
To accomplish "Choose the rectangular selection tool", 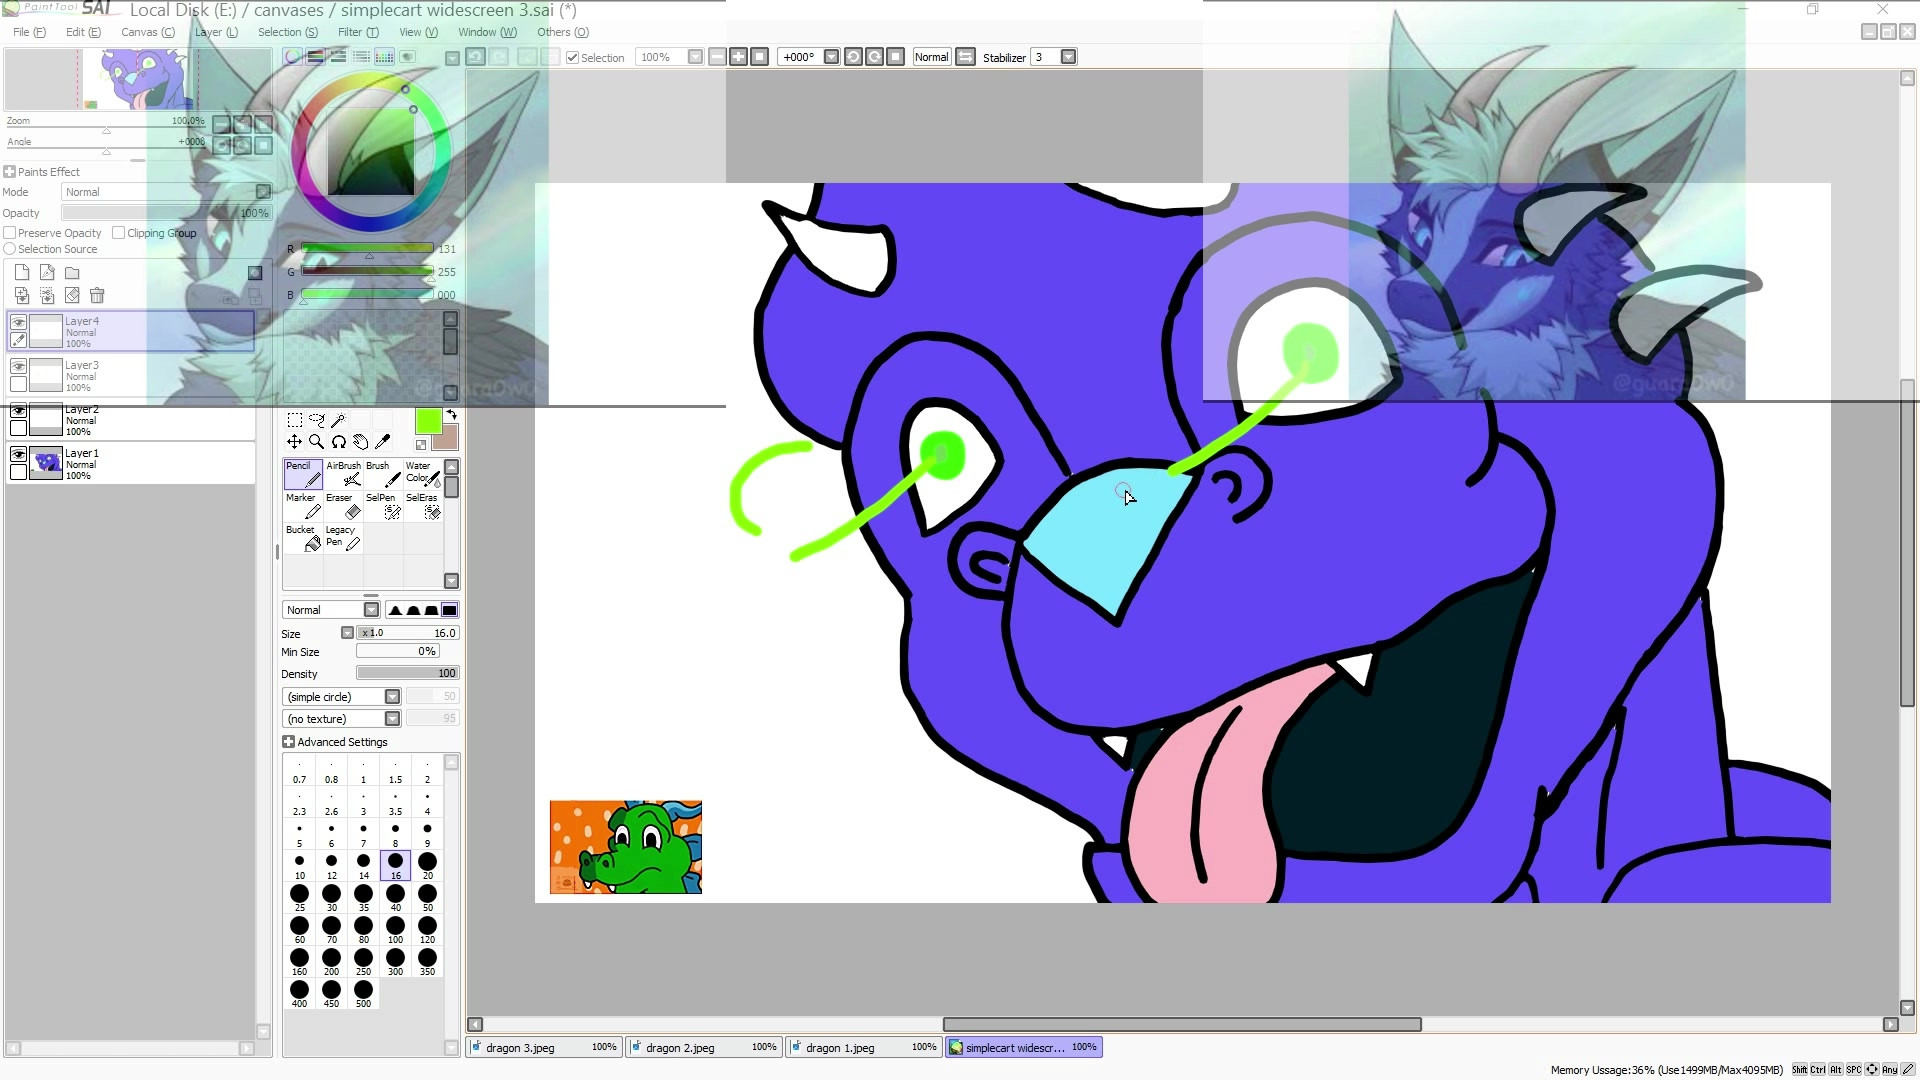I will click(295, 420).
